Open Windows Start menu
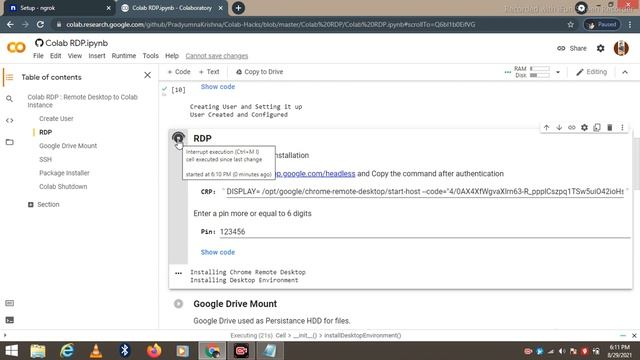Image resolution: width=640 pixels, height=360 pixels. pyautogui.click(x=11, y=351)
